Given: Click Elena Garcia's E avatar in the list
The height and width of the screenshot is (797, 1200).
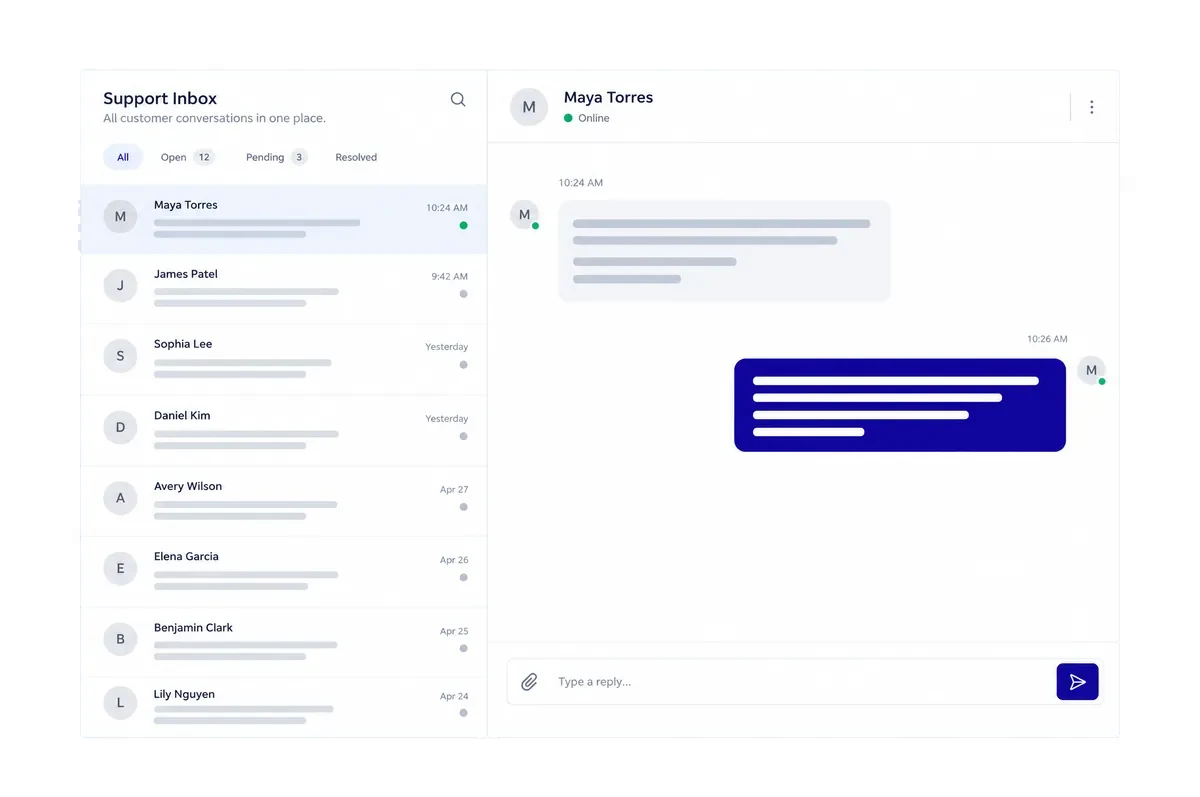Looking at the screenshot, I should coord(120,569).
